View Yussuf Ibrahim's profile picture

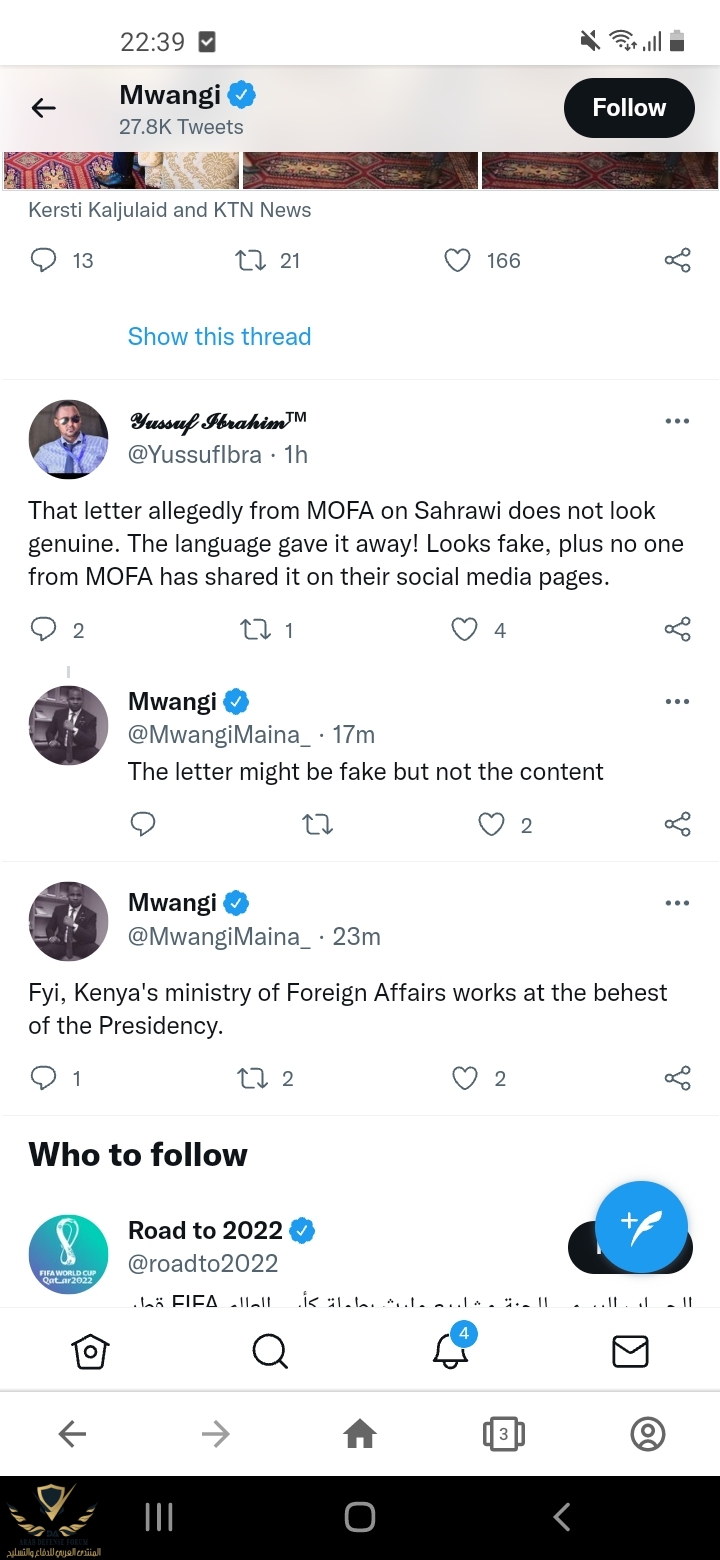coord(68,439)
